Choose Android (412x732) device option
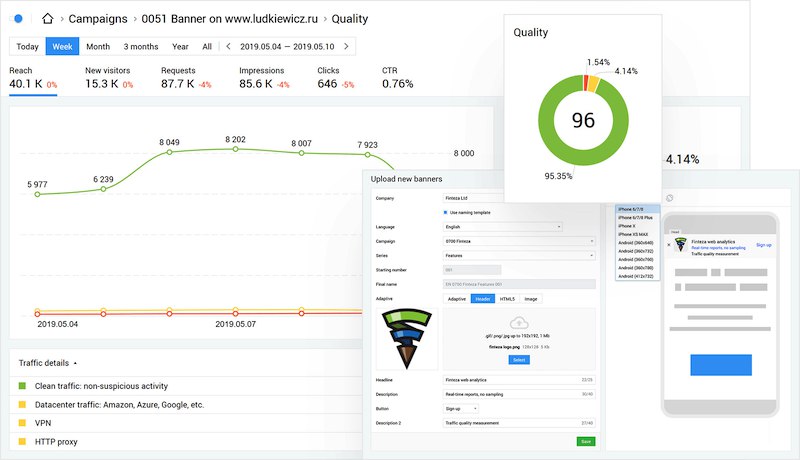The height and width of the screenshot is (460, 800). pyautogui.click(x=637, y=276)
